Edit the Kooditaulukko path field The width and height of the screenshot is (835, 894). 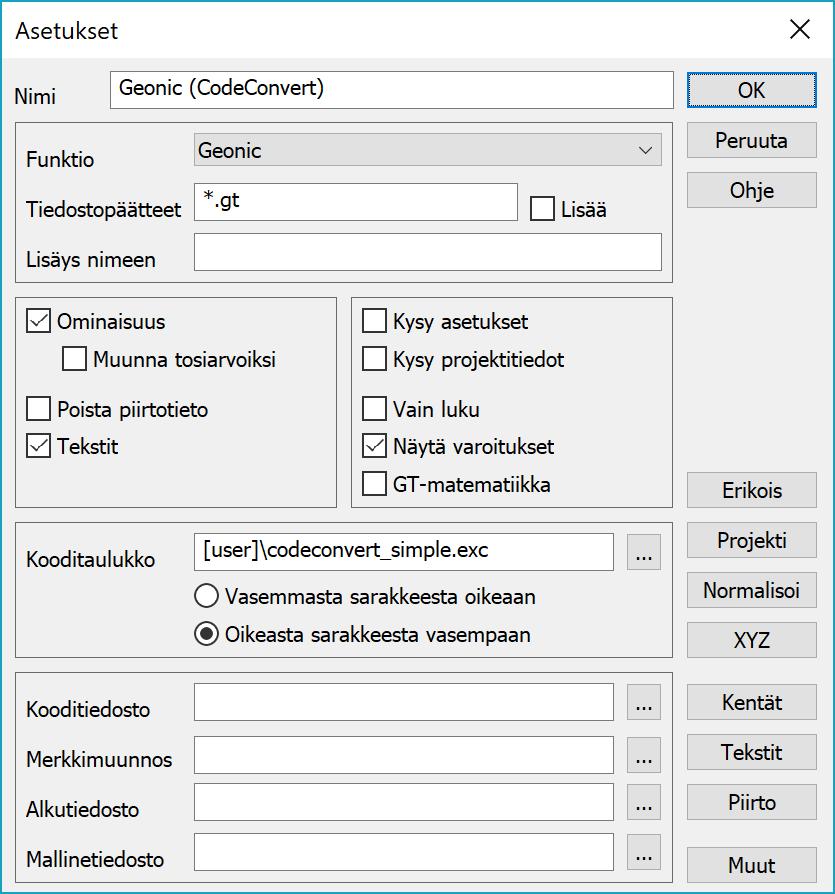pos(404,552)
